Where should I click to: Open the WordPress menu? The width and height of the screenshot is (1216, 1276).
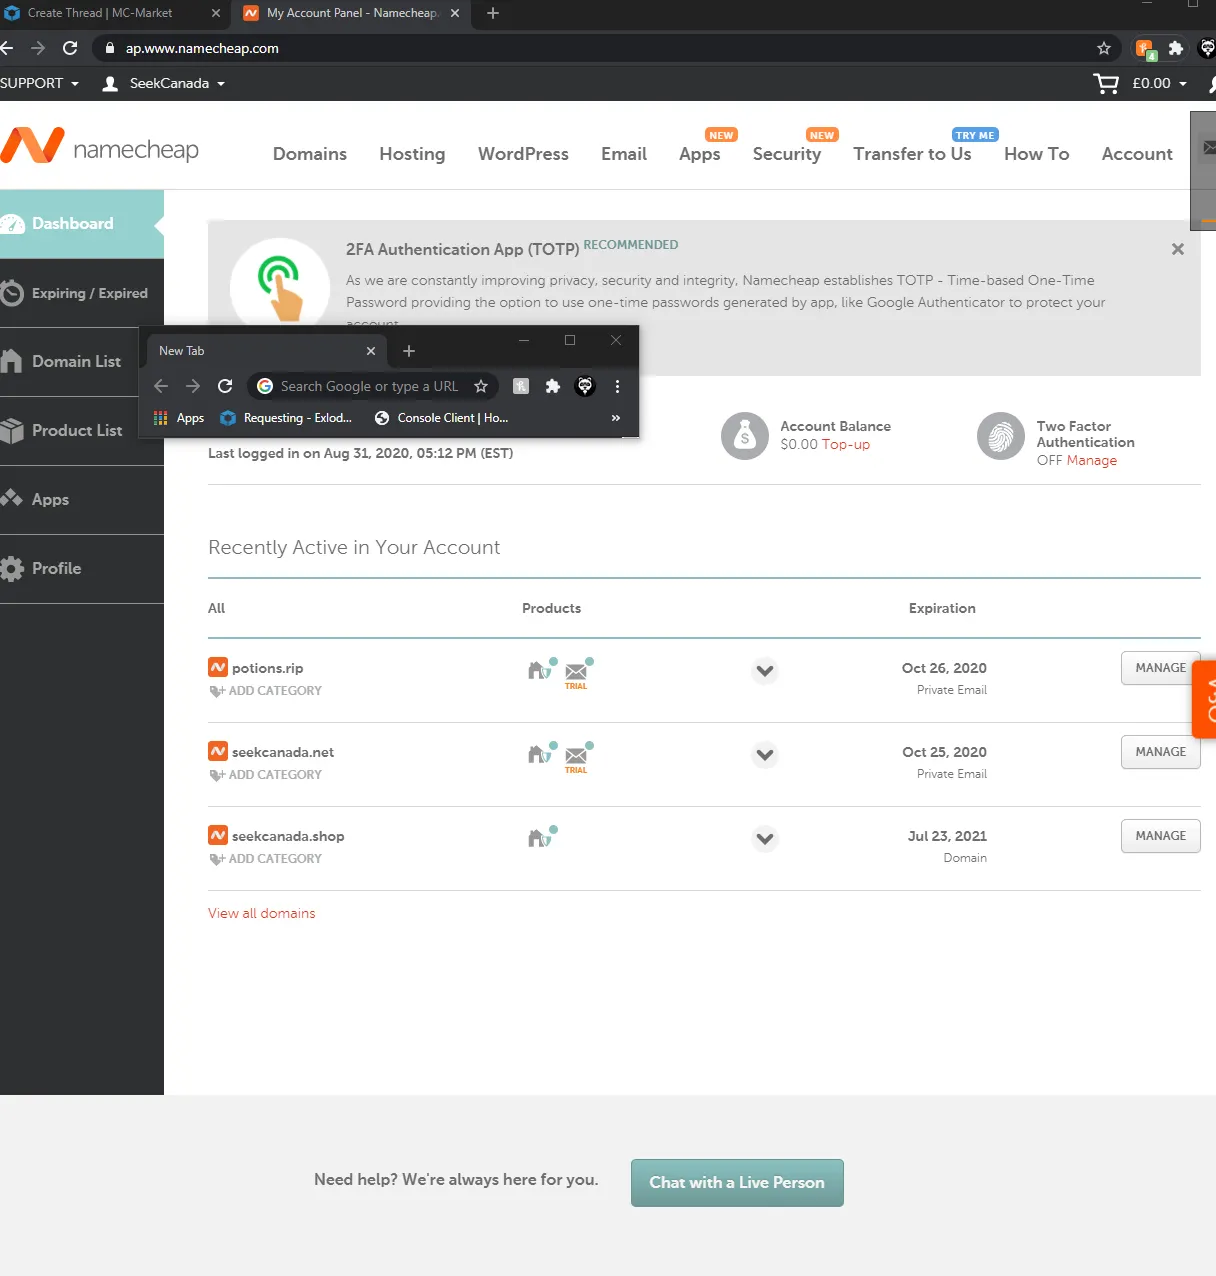click(523, 154)
